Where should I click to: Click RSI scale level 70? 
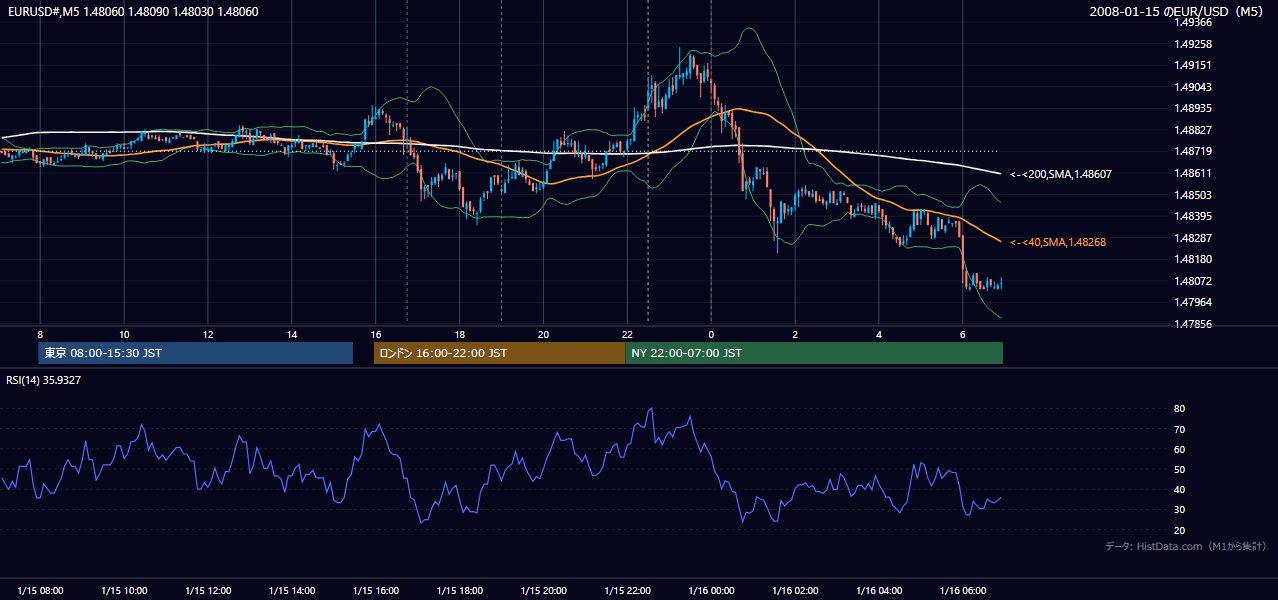click(x=1180, y=429)
